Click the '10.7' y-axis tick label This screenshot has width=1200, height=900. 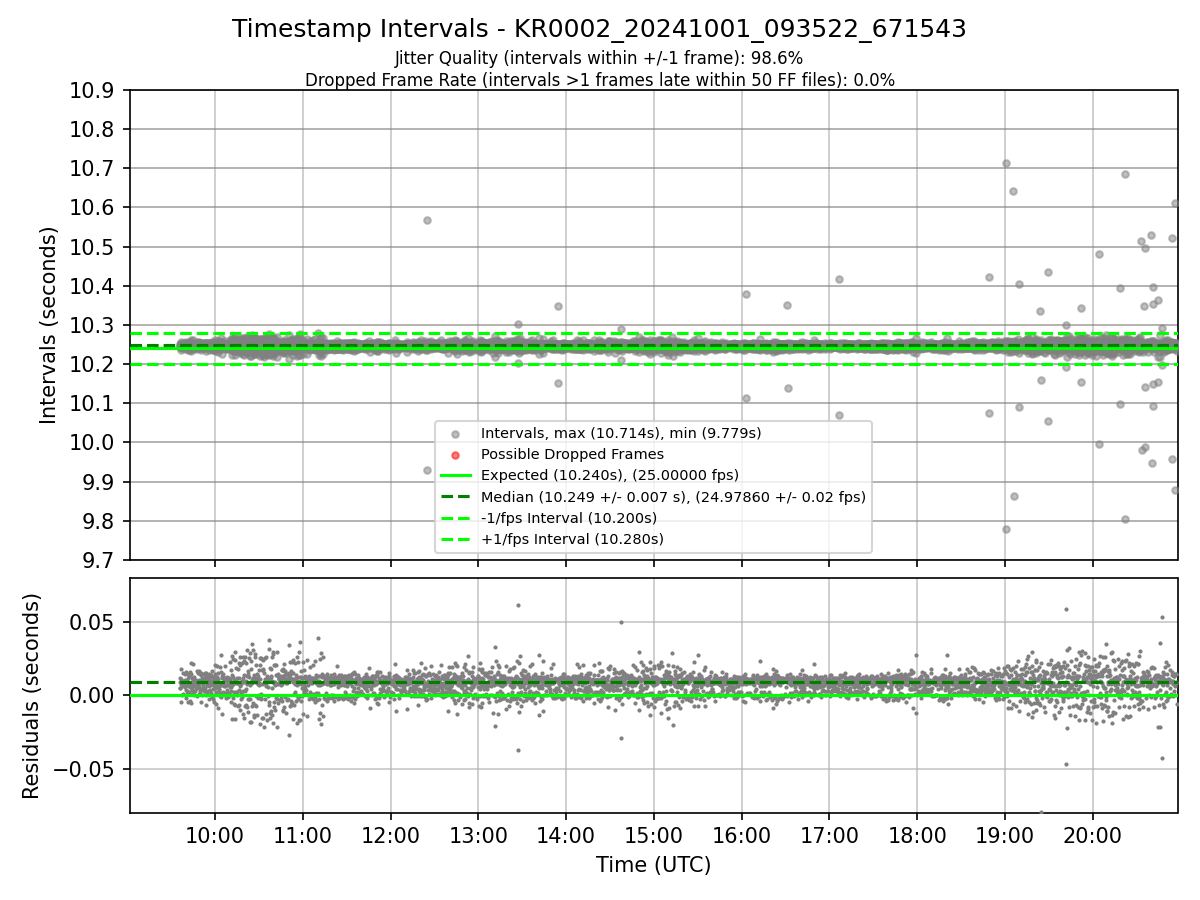pos(94,169)
